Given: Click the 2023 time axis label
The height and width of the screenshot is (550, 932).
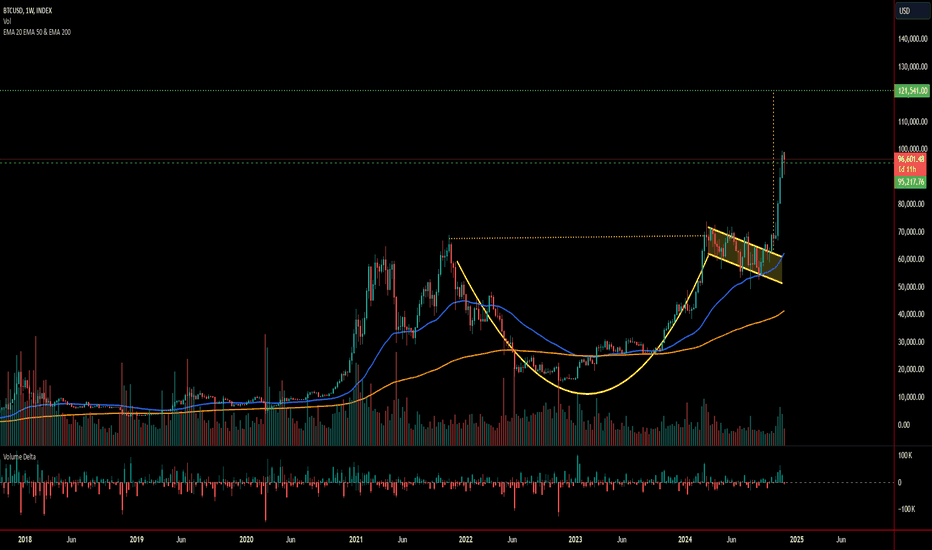Looking at the screenshot, I should pos(575,540).
